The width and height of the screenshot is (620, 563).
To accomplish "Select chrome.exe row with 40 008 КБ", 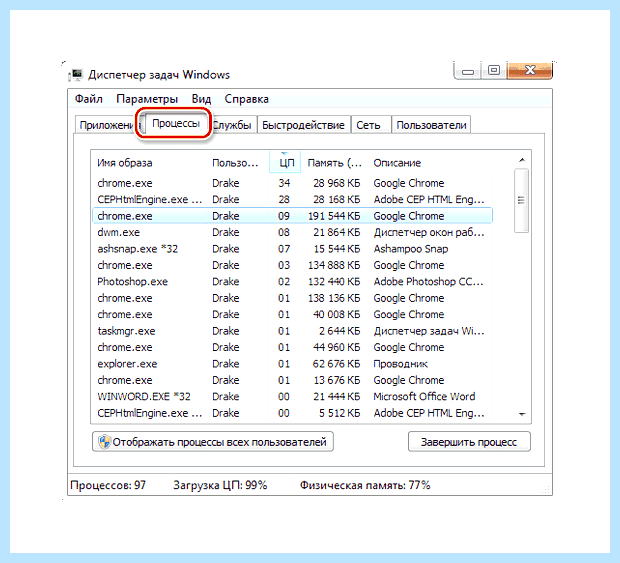I will click(x=293, y=314).
